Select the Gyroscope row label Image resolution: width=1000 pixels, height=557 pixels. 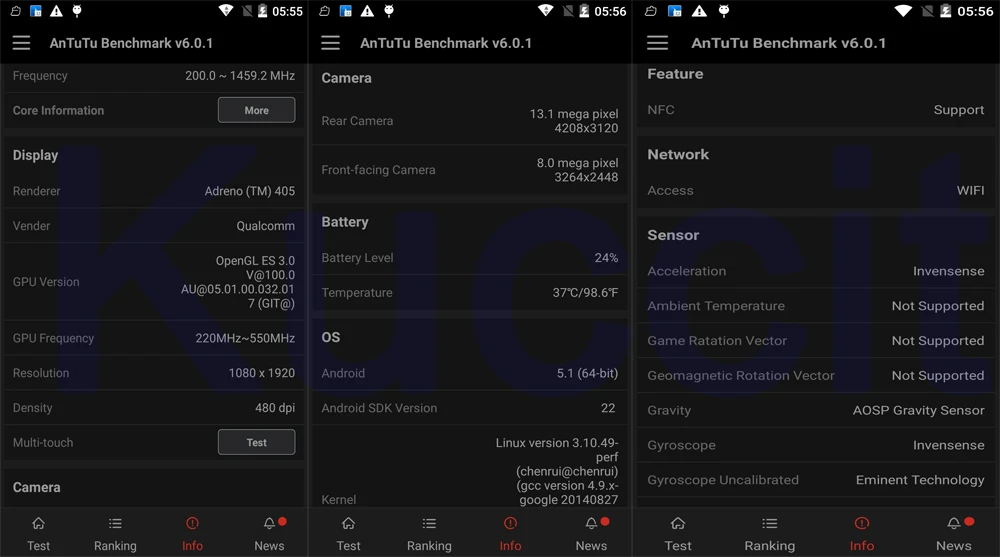point(681,445)
